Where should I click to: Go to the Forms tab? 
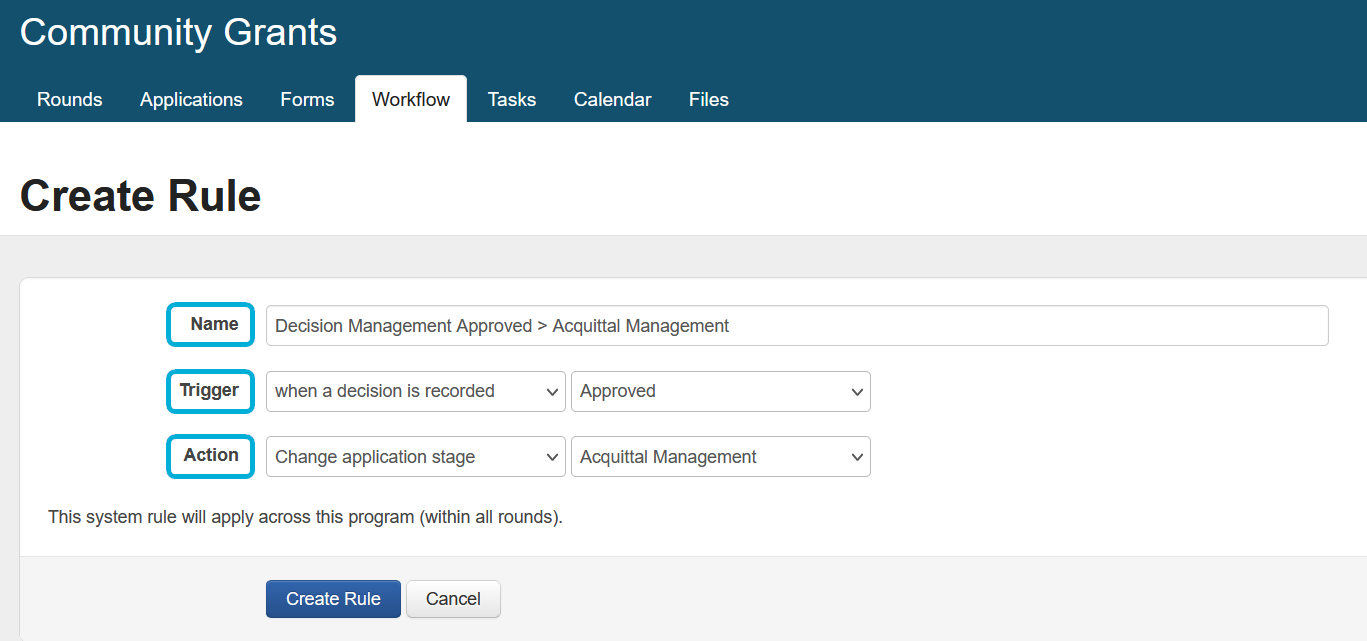pyautogui.click(x=307, y=100)
